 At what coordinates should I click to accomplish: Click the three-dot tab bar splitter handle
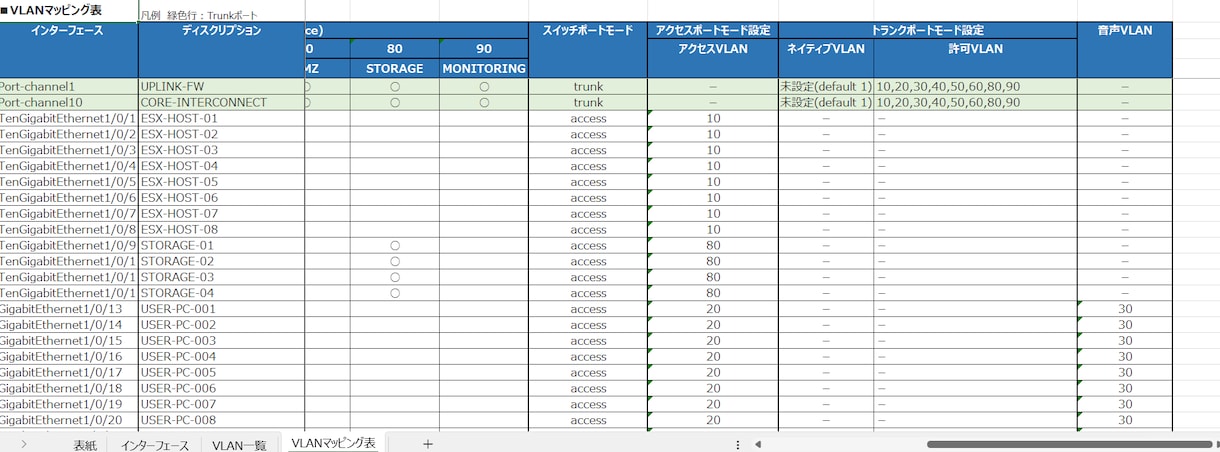click(x=738, y=444)
